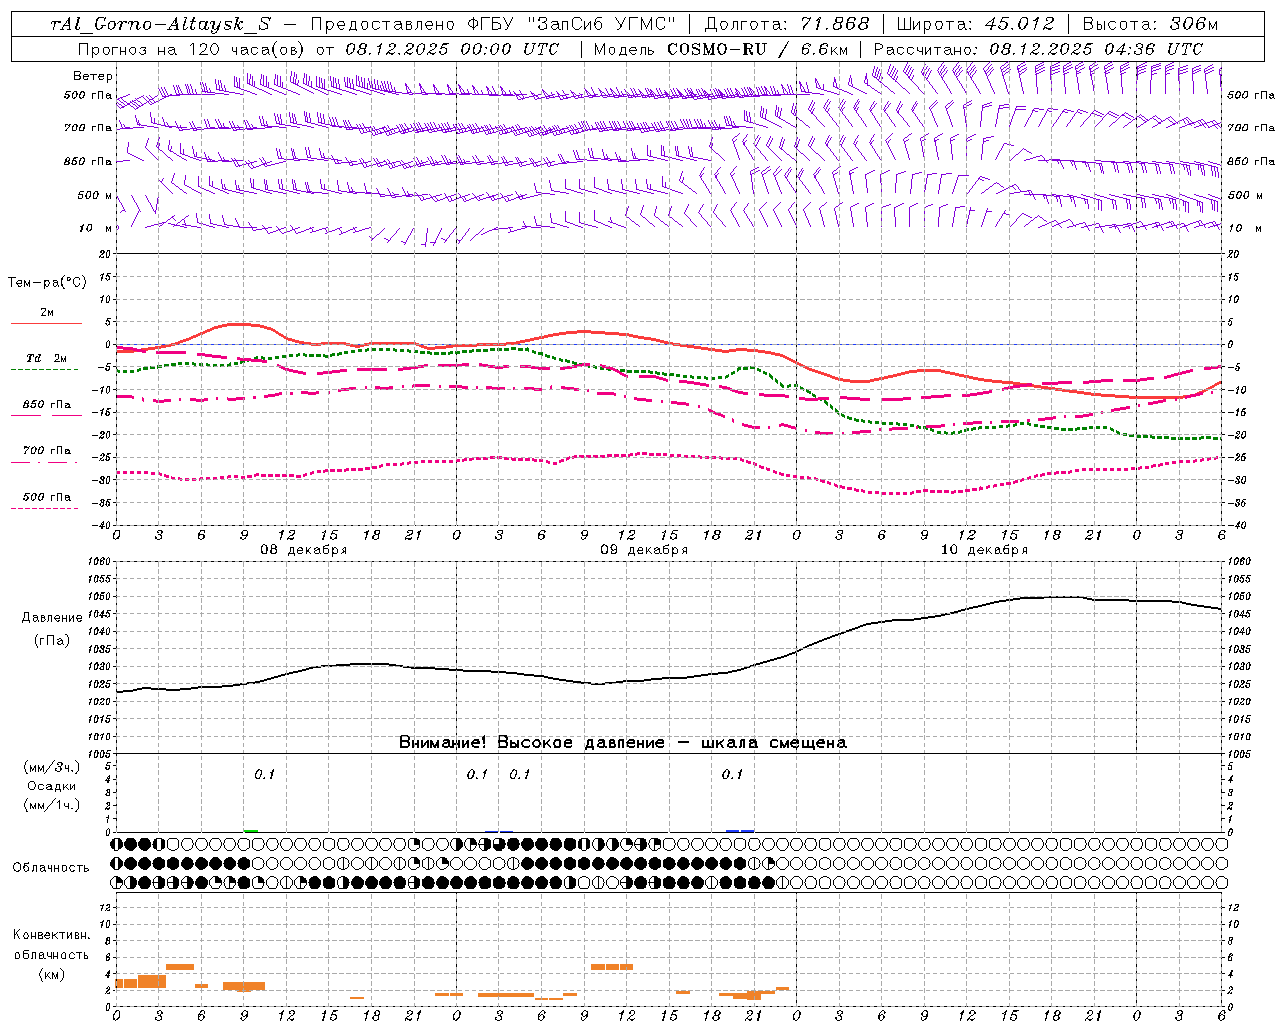Image resolution: width=1280 pixels, height=1024 pixels.
Task: Click the Td 2м dew point legend label
Action: (47, 358)
